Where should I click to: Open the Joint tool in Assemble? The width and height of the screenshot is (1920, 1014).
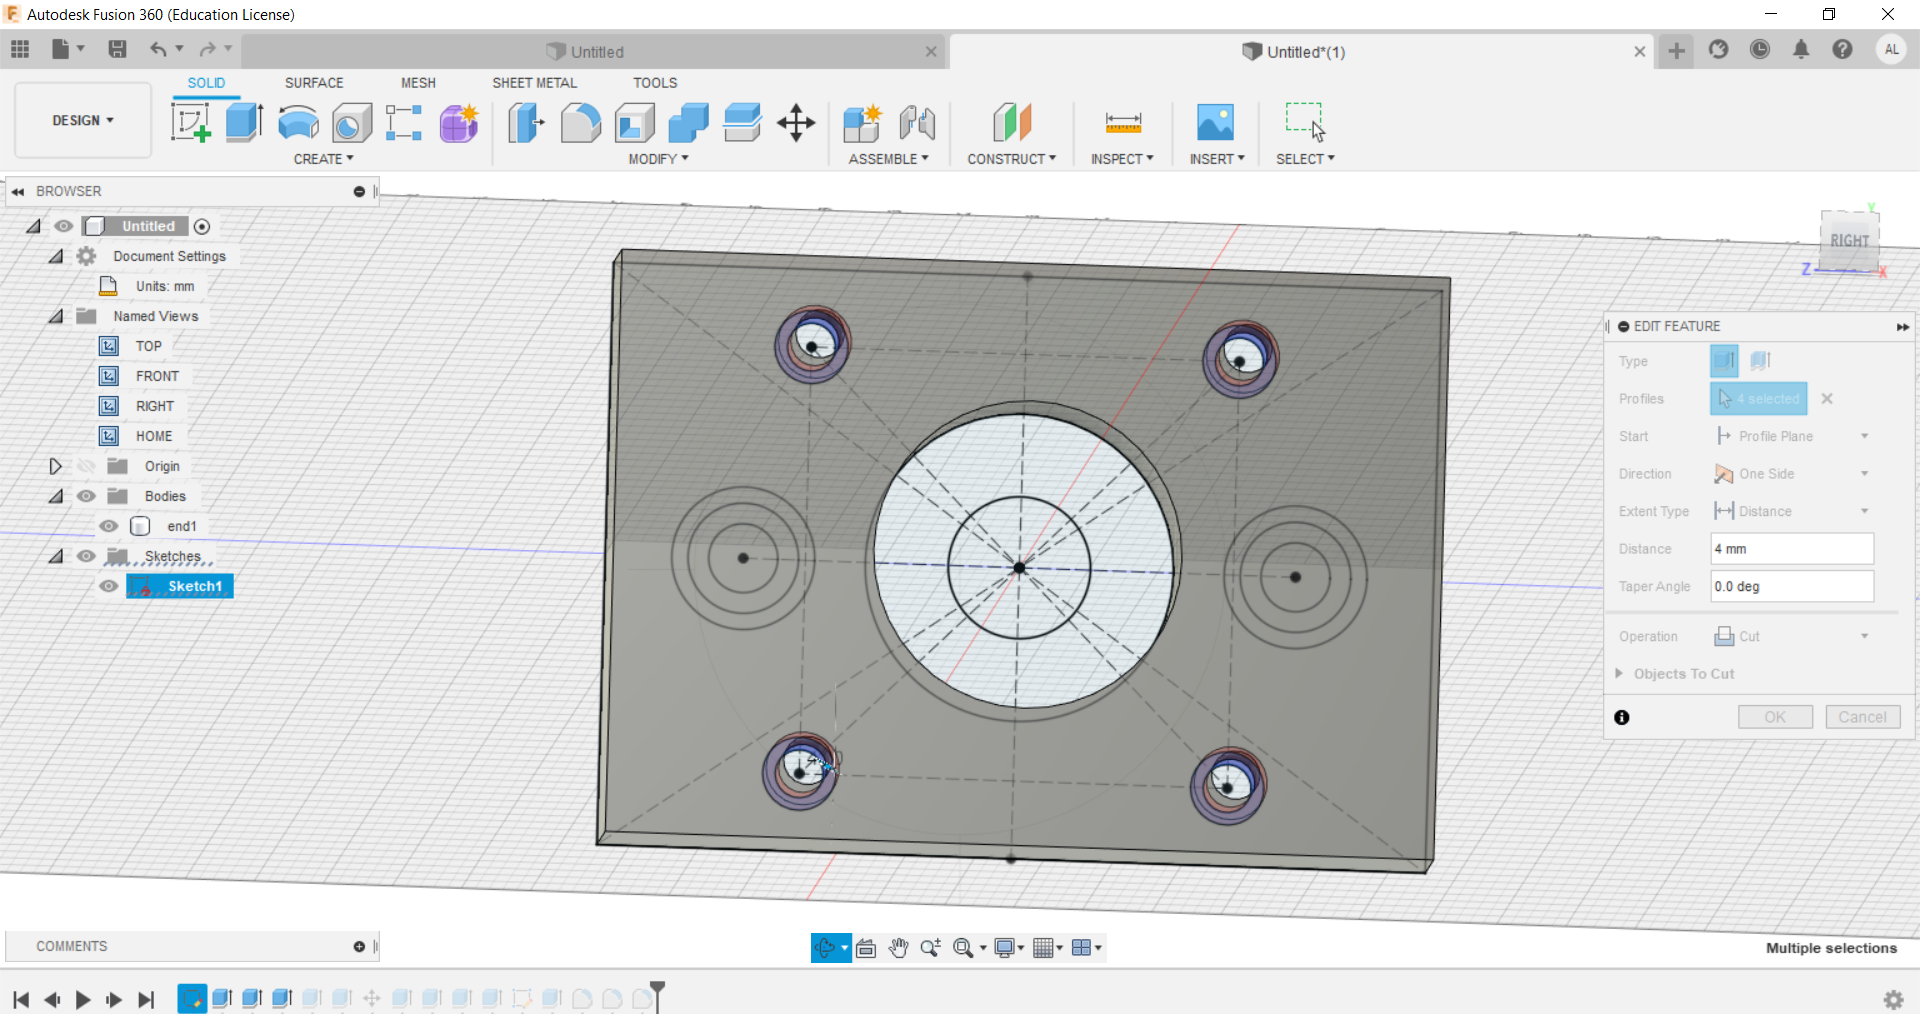pyautogui.click(x=916, y=123)
